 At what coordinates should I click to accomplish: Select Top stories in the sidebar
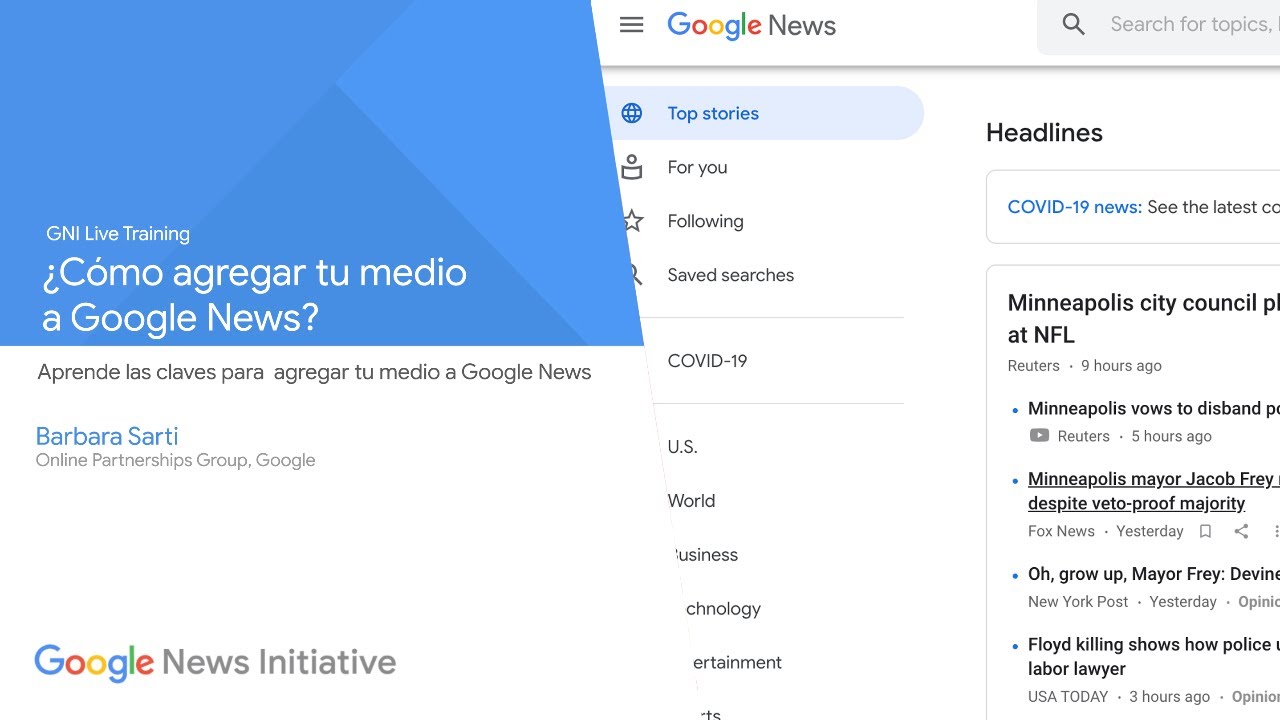click(713, 113)
